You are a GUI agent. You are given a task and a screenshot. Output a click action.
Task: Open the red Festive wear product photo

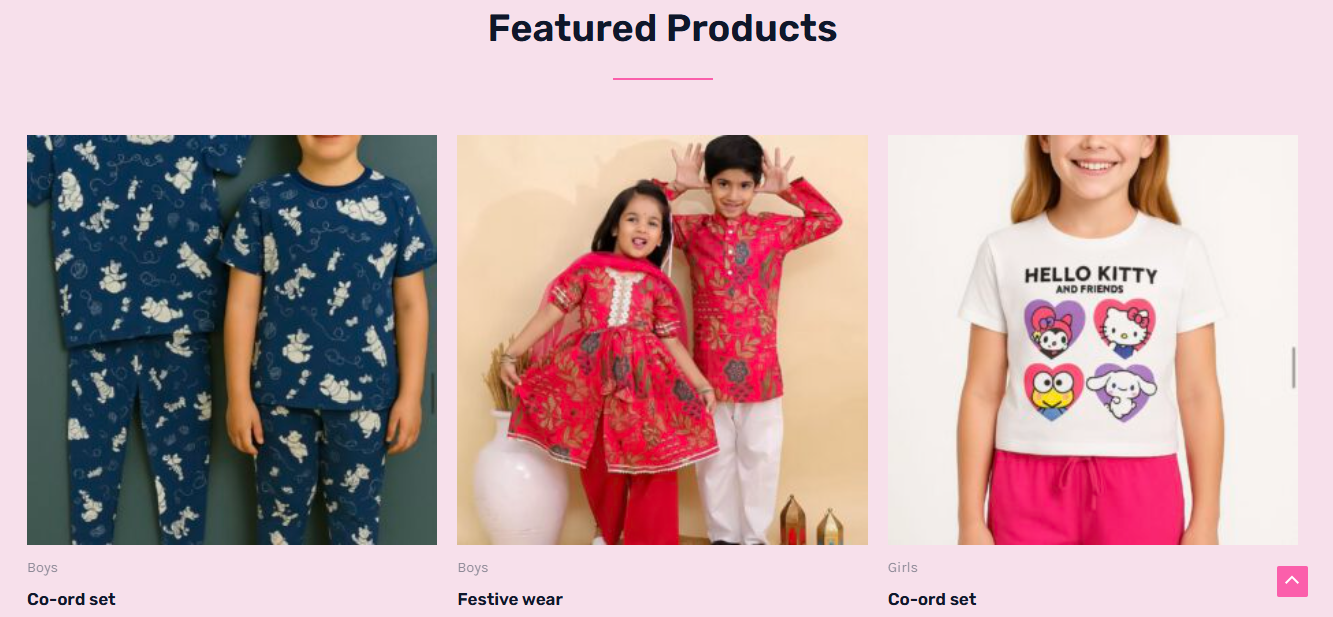click(x=662, y=340)
